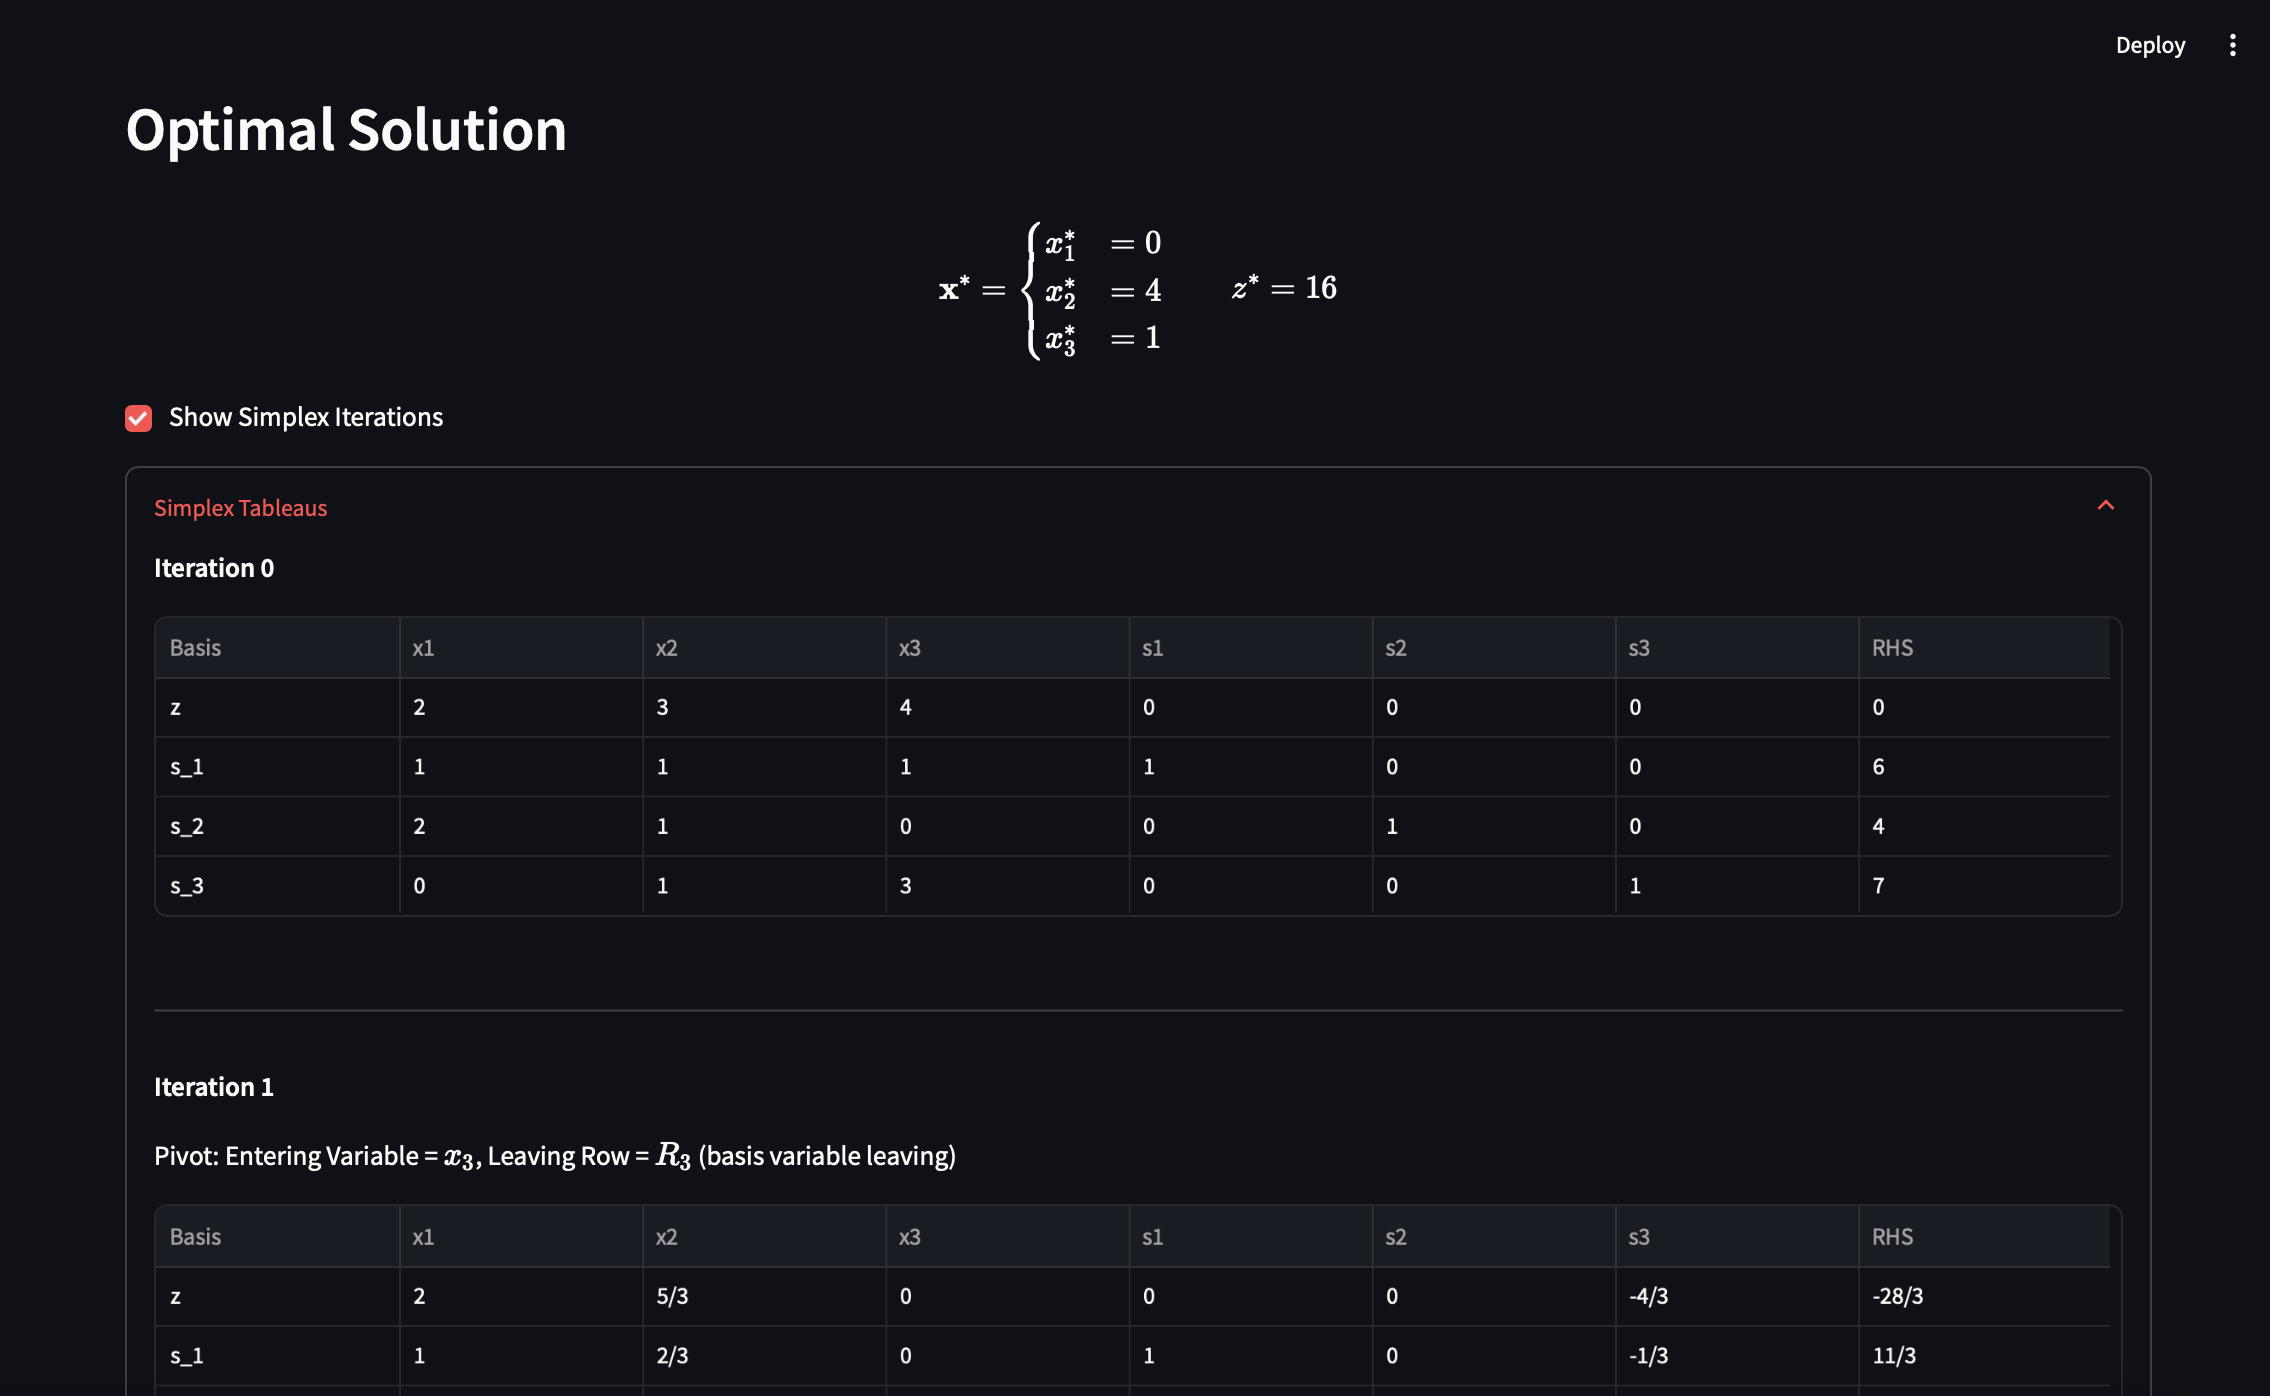This screenshot has height=1396, width=2270.
Task: Select the s3 column header in Iteration 1
Action: tap(1639, 1236)
